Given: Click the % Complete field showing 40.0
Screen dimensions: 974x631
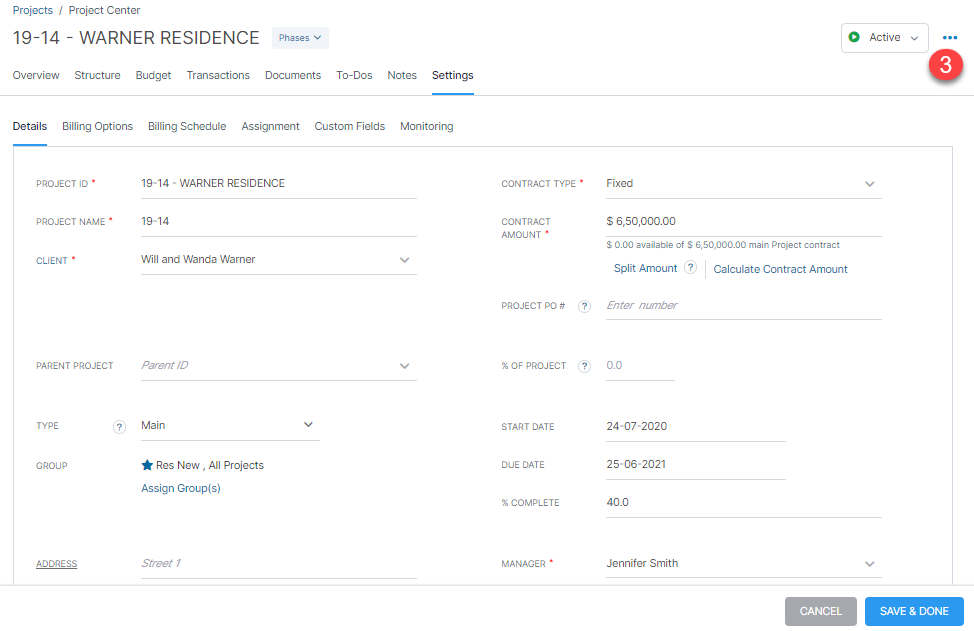Looking at the screenshot, I should tap(744, 503).
